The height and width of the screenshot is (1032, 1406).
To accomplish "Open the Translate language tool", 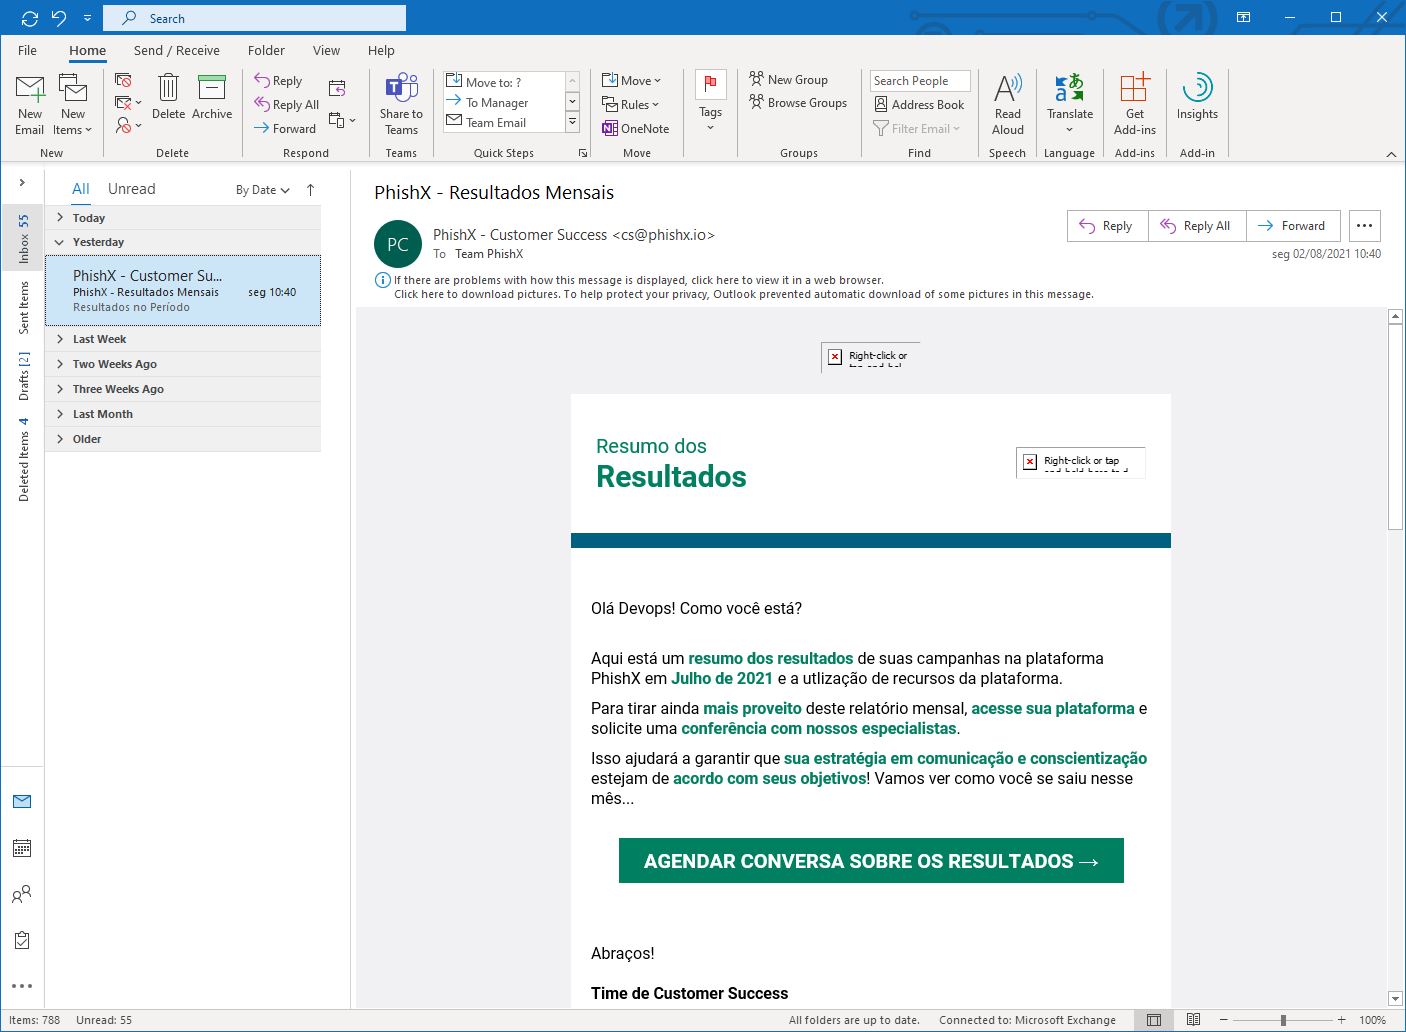I will (1070, 104).
